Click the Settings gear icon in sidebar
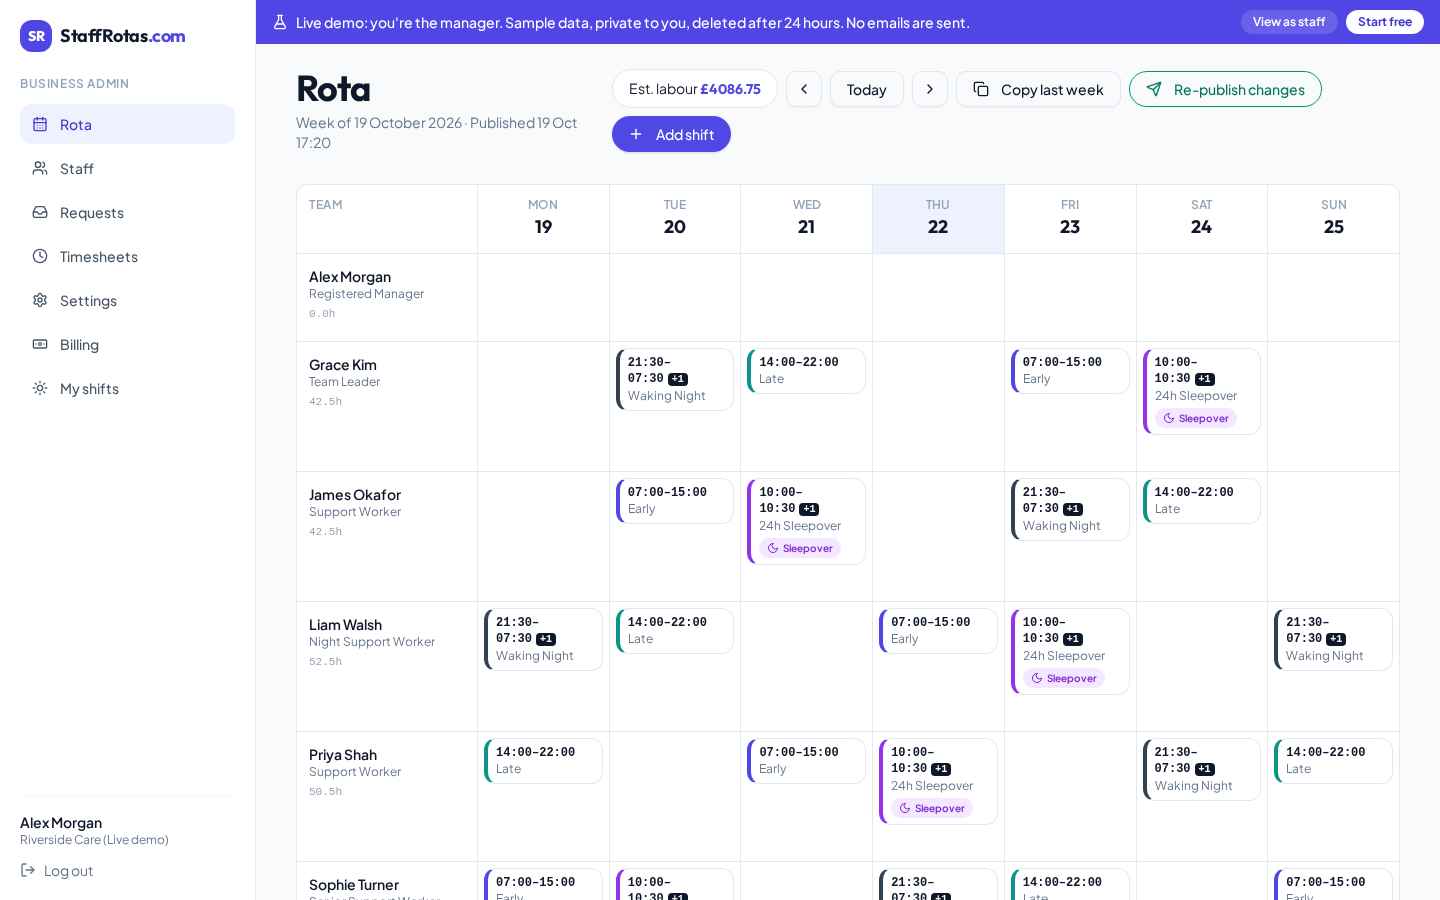 click(40, 300)
